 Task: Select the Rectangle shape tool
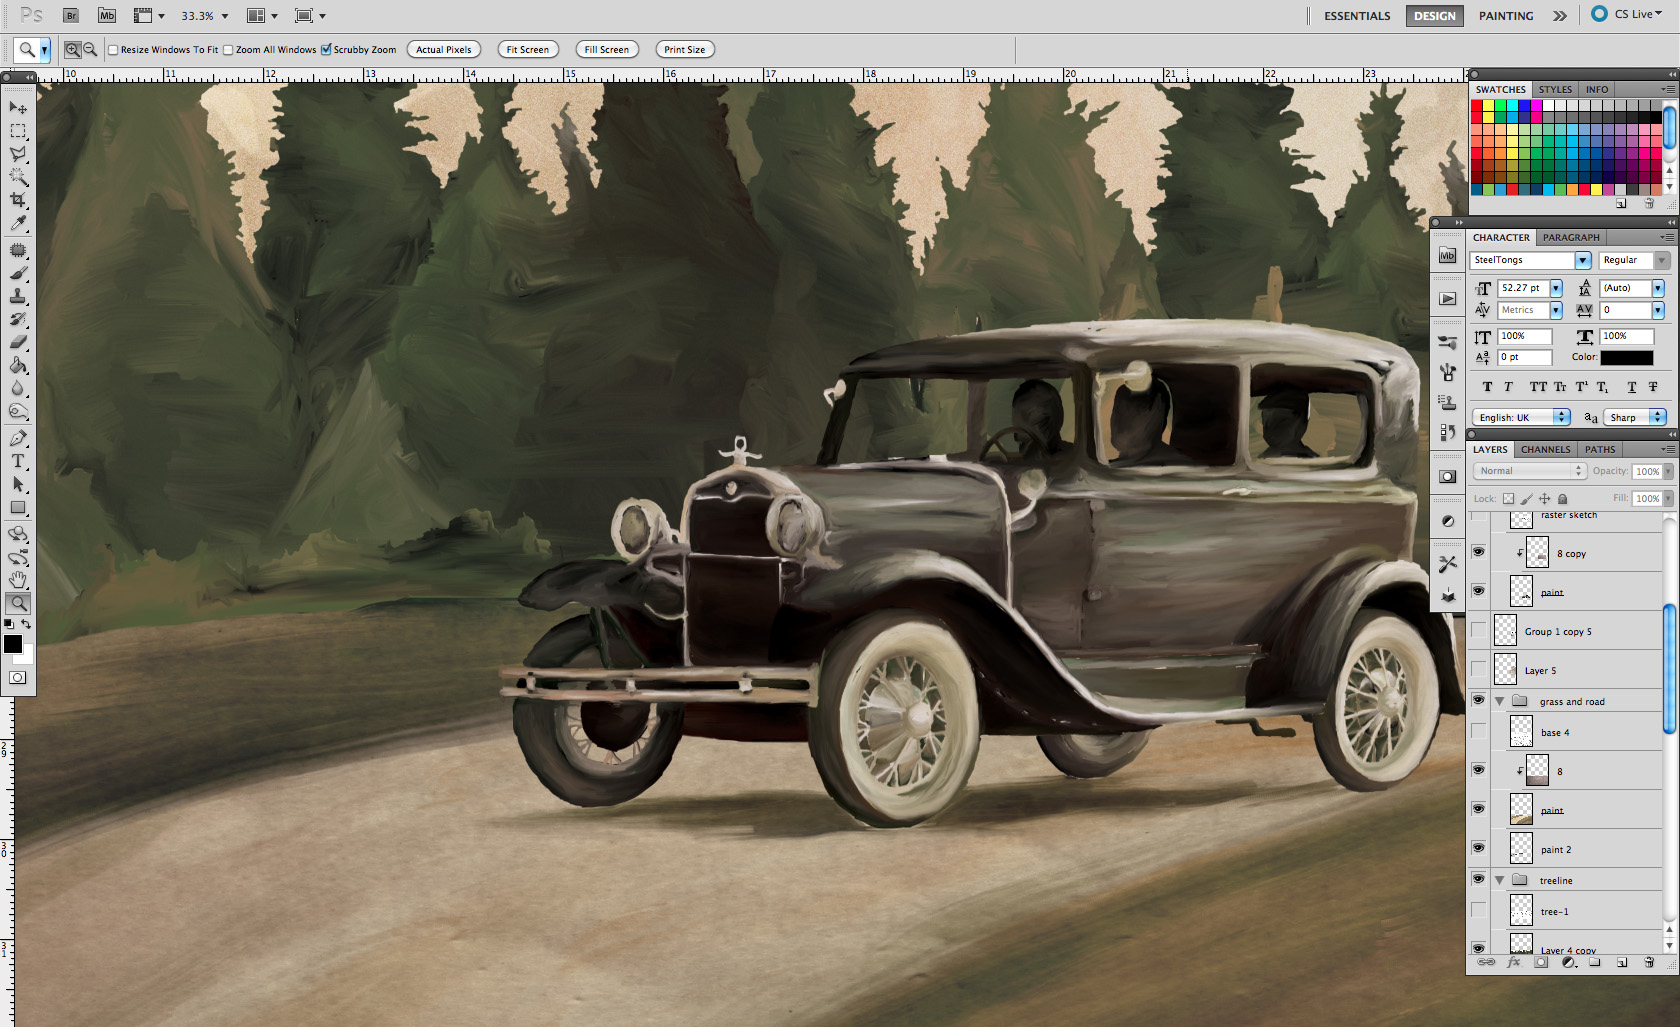pos(18,507)
